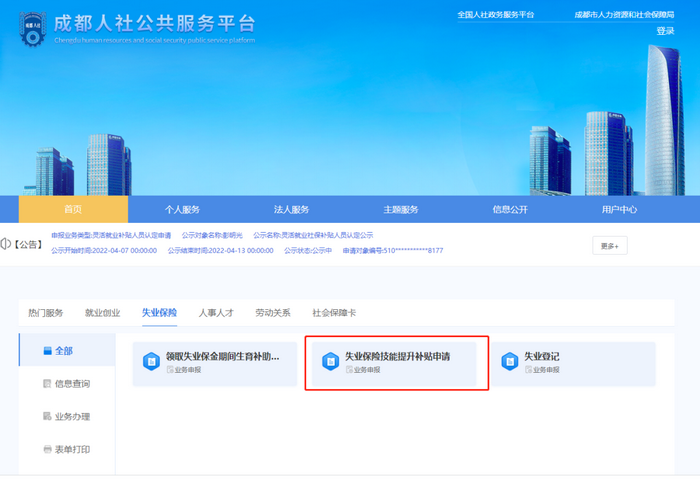The height and width of the screenshot is (480, 700).
Task: Open the 用户中心 navigation menu
Action: click(x=619, y=209)
